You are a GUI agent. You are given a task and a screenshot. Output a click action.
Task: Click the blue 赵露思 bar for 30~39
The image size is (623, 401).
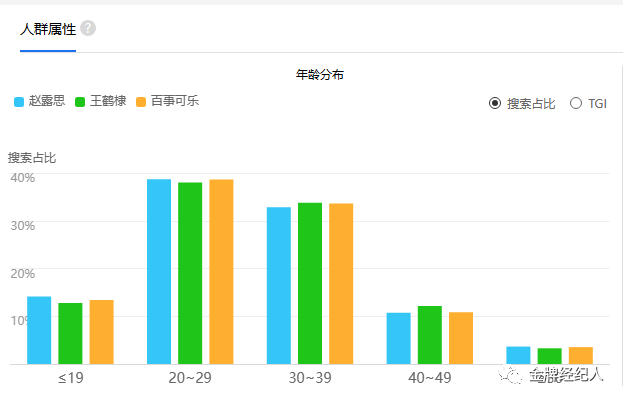coord(279,286)
